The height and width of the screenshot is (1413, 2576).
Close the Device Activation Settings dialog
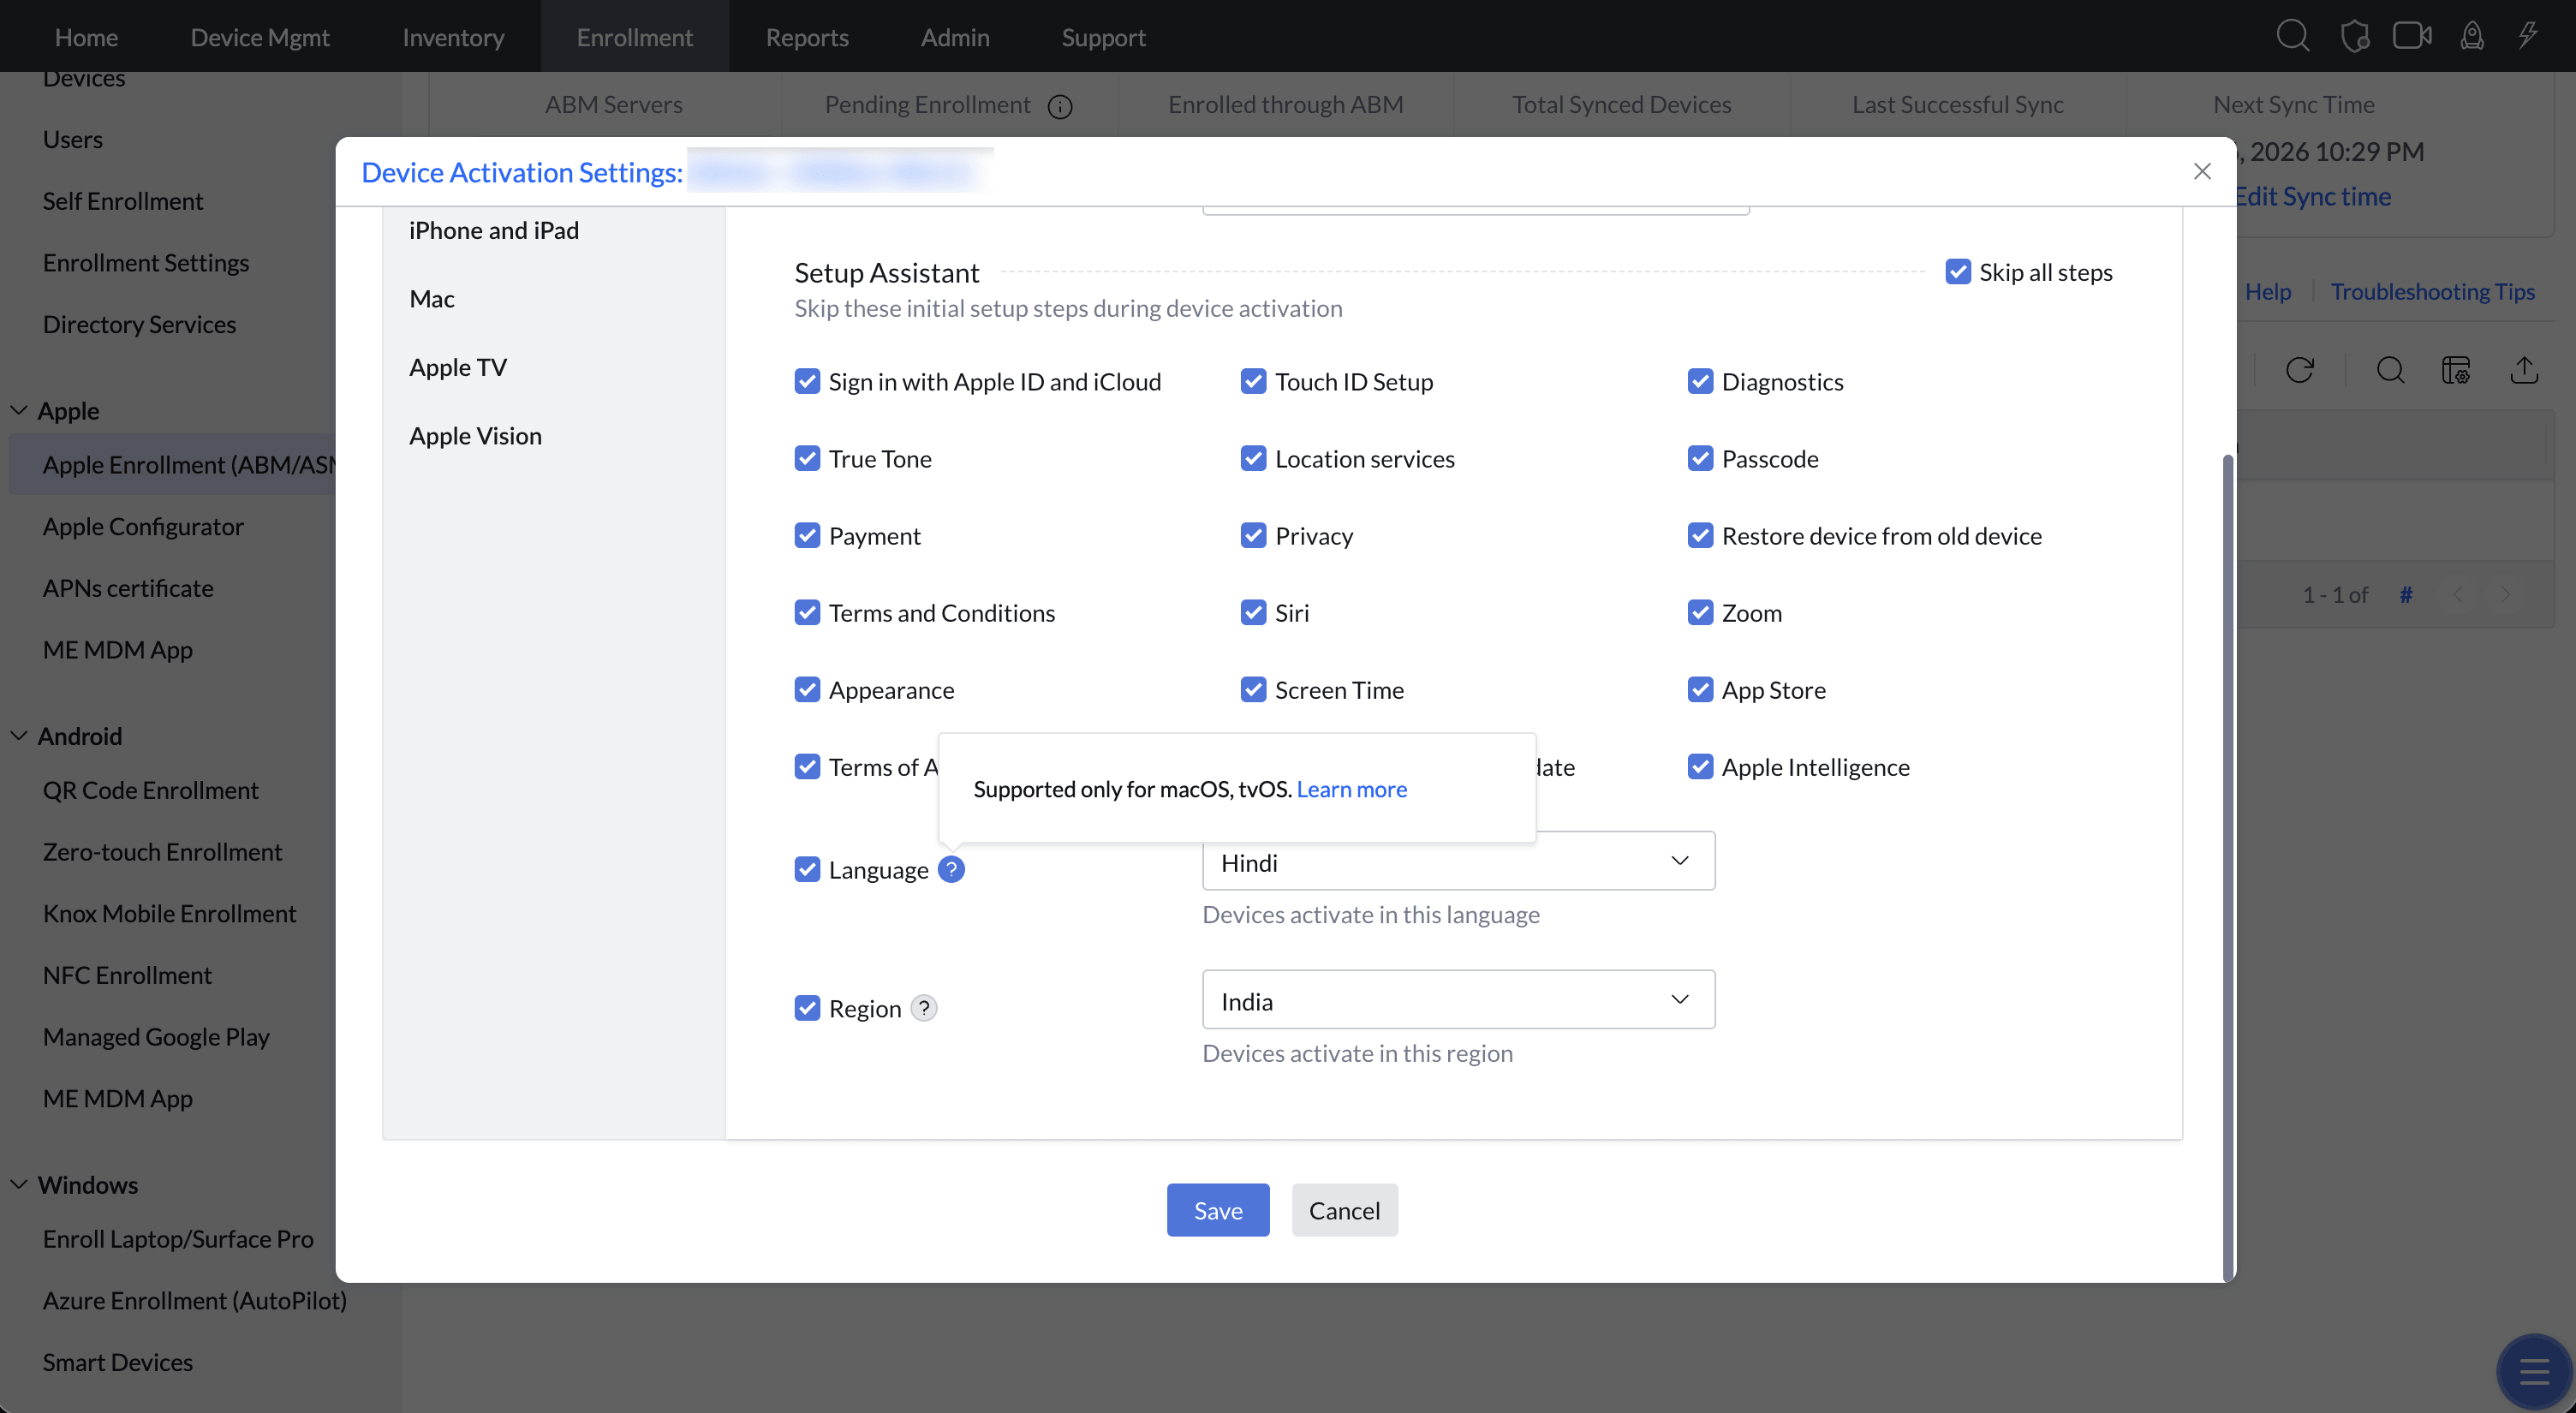pos(2202,171)
